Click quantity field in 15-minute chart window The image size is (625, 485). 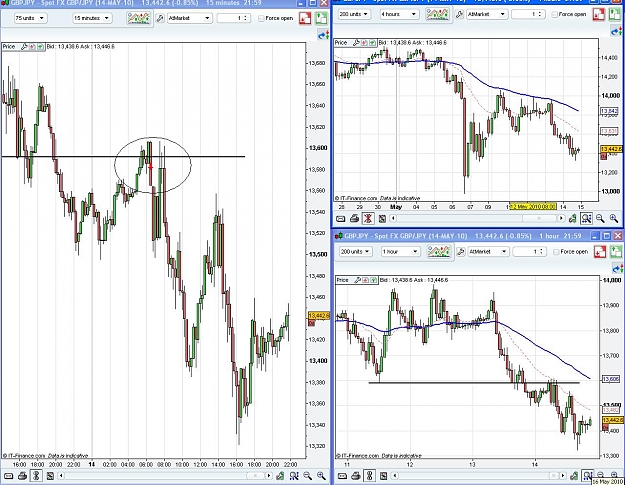[230, 18]
